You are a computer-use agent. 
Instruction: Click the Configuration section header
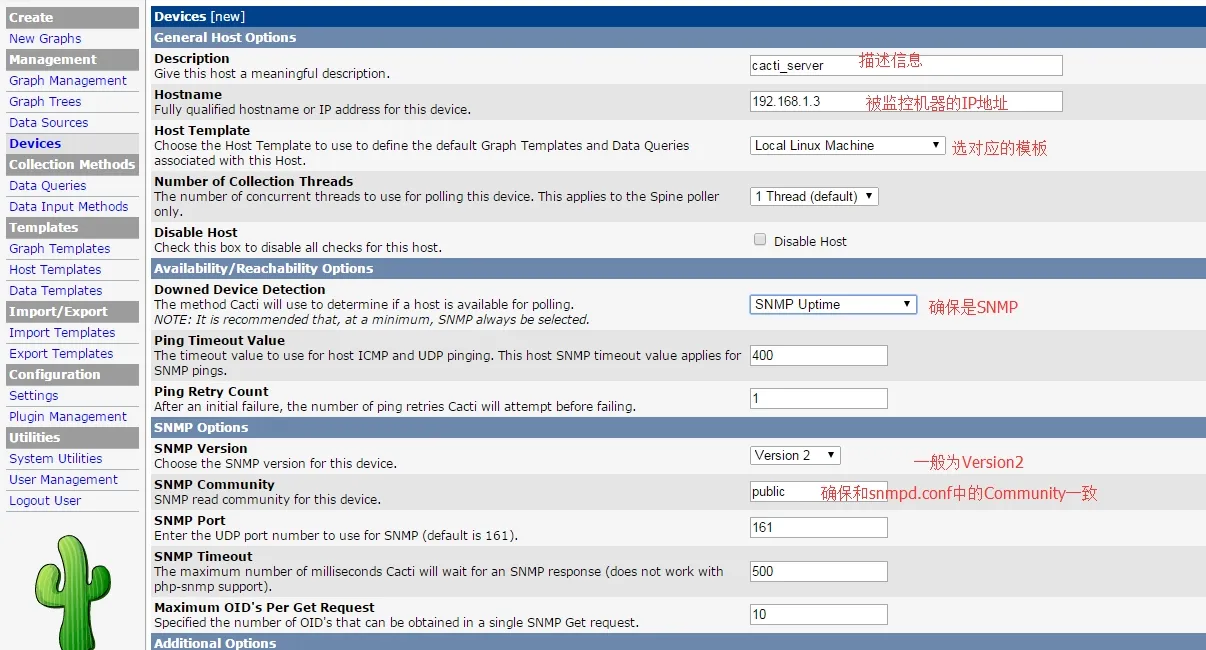(x=73, y=374)
